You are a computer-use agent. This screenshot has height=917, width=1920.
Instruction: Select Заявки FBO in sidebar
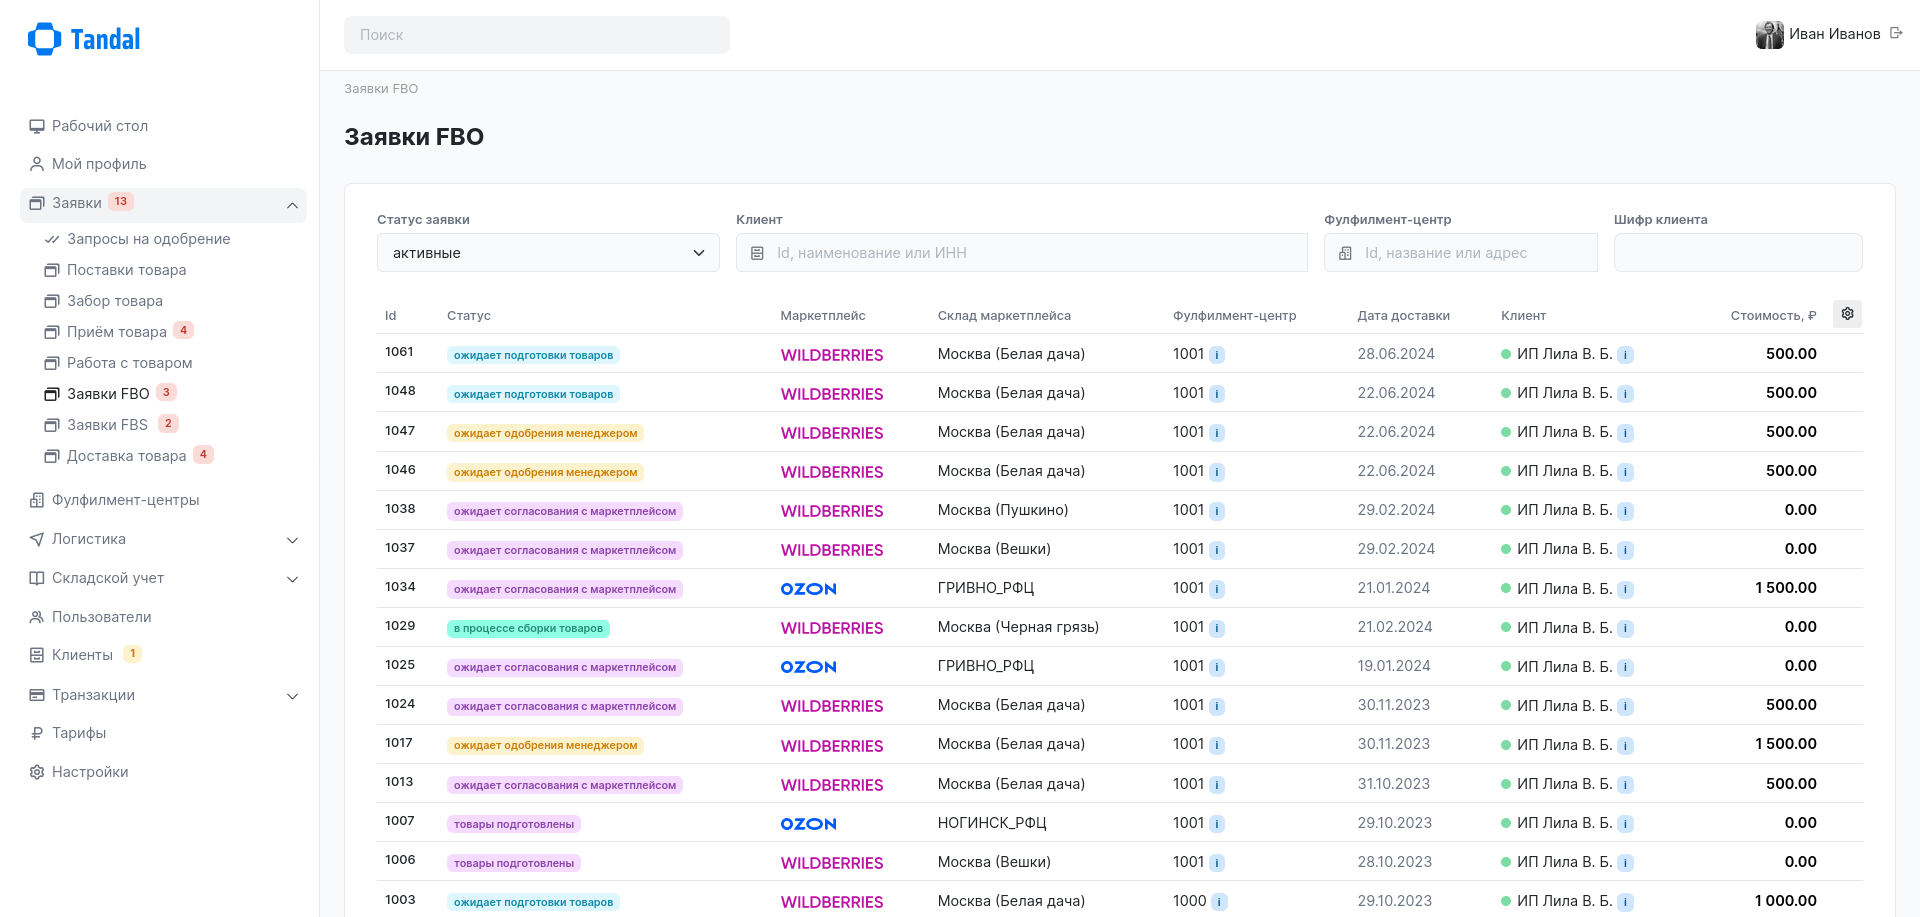[108, 394]
